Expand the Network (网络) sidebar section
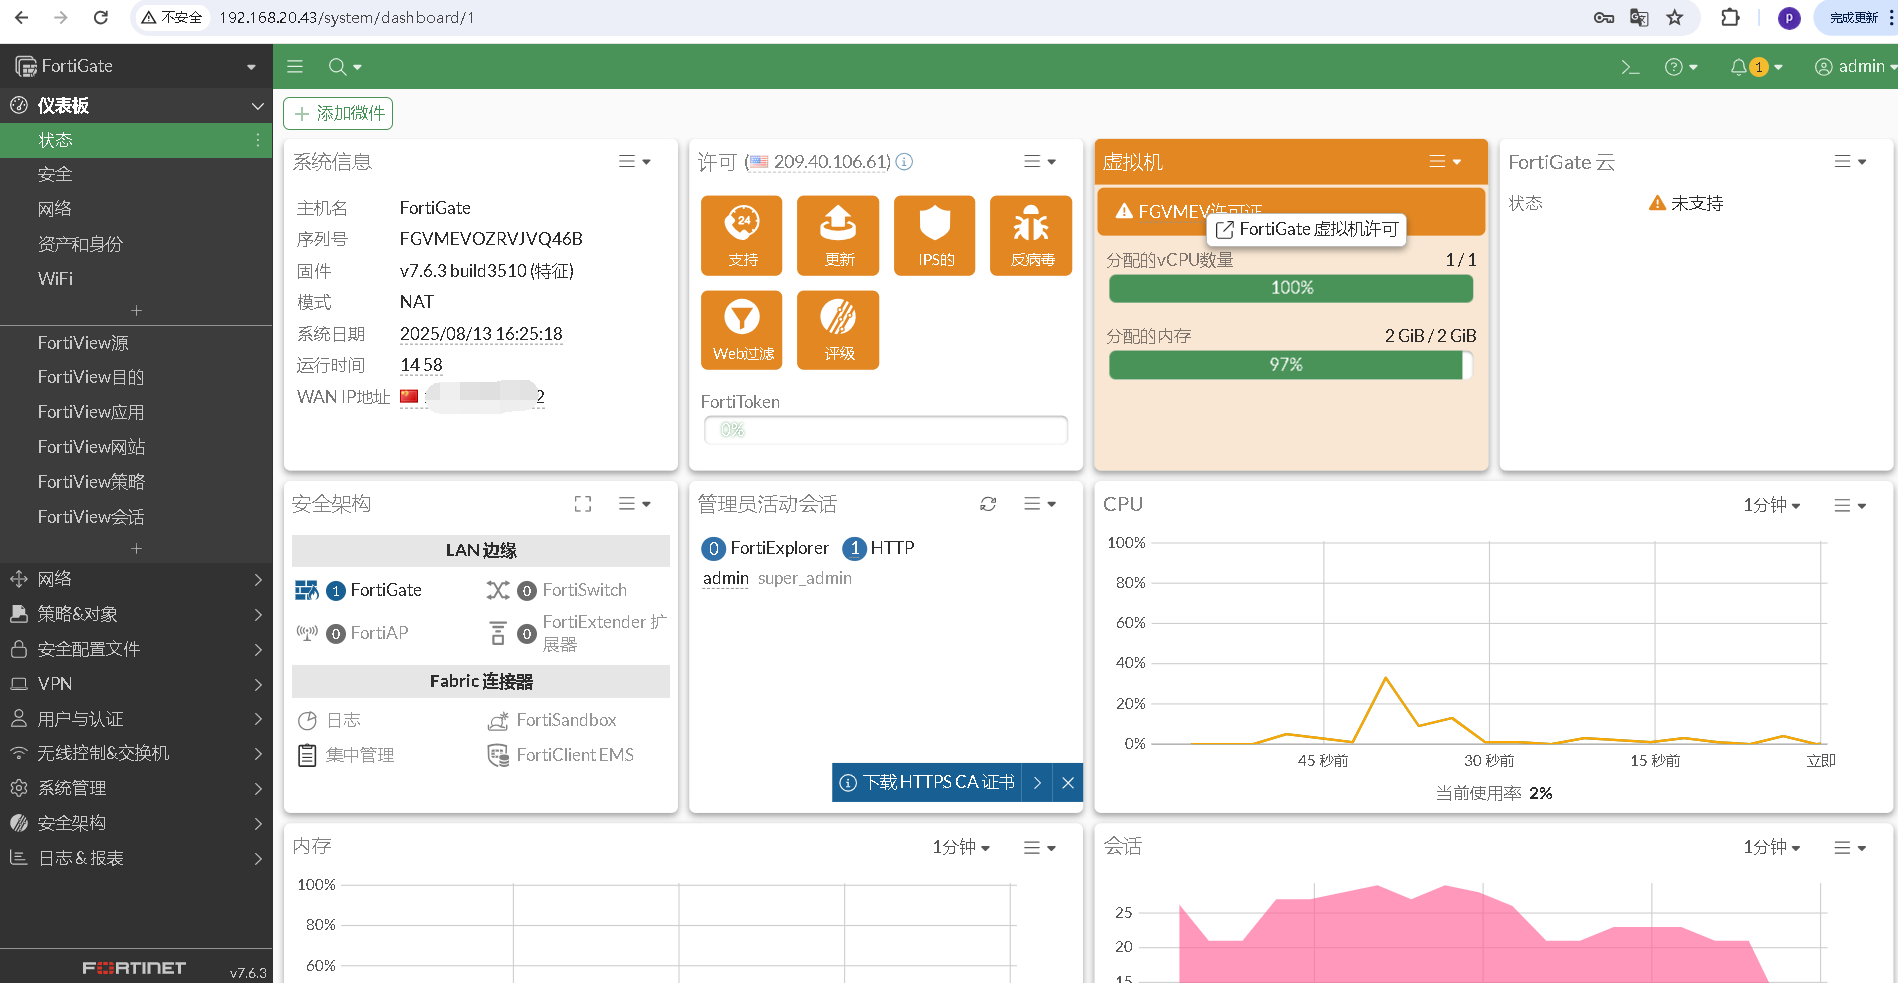This screenshot has height=983, width=1898. coord(136,579)
